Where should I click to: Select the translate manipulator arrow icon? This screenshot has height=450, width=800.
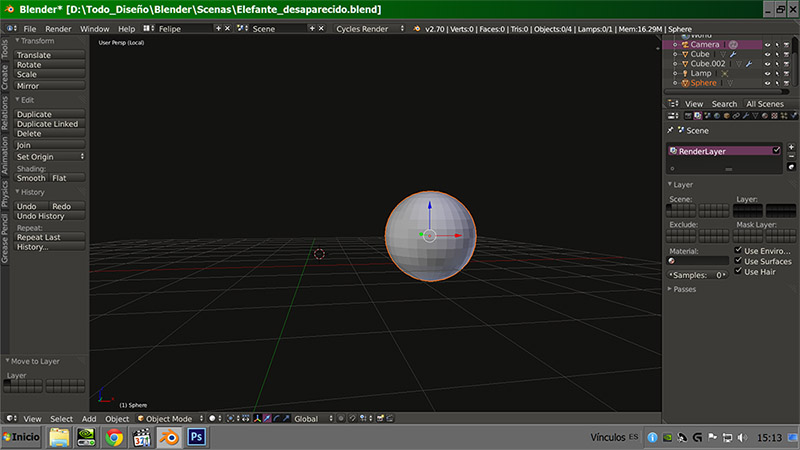[x=267, y=418]
